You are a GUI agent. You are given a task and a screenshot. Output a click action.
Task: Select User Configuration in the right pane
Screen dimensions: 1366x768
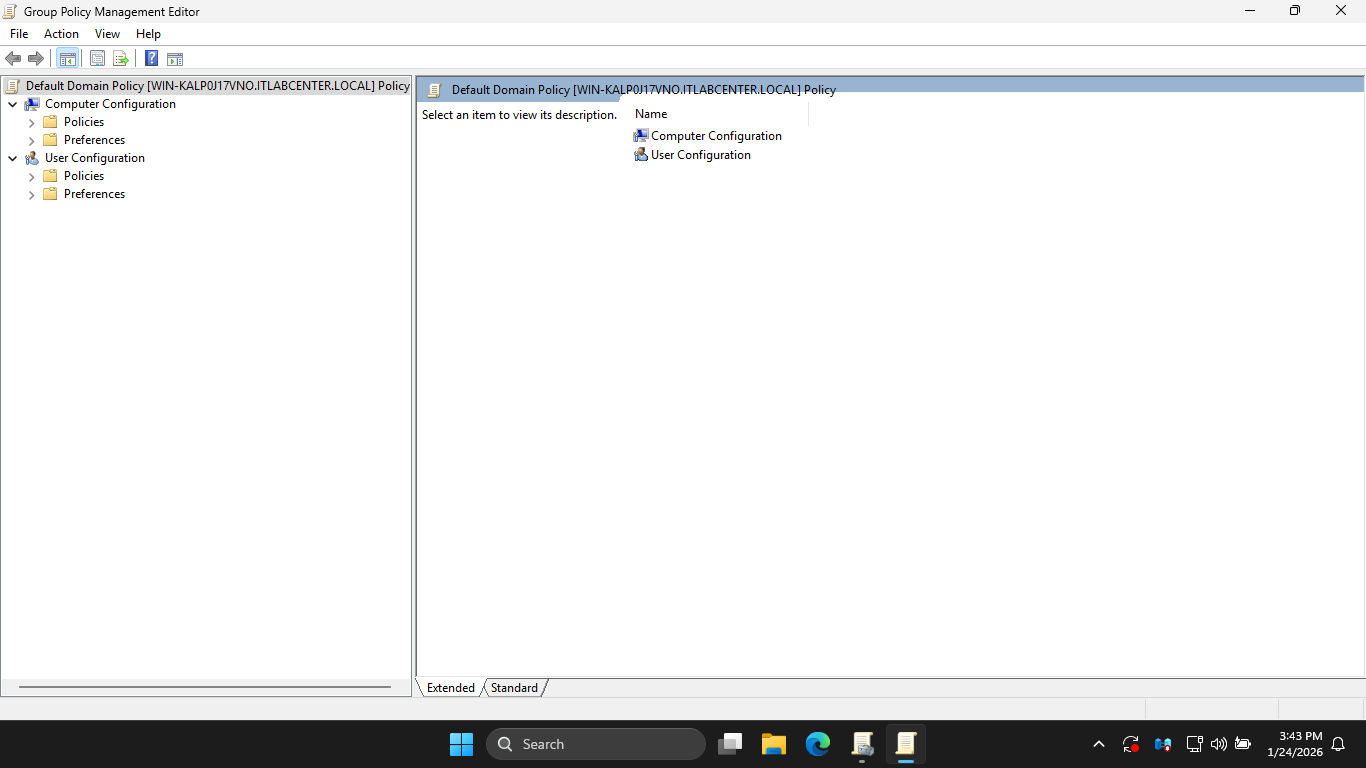coord(700,155)
